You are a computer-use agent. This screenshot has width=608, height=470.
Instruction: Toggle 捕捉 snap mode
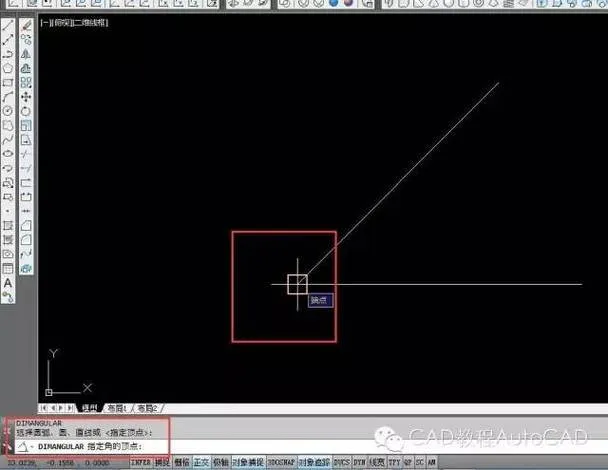(162, 462)
